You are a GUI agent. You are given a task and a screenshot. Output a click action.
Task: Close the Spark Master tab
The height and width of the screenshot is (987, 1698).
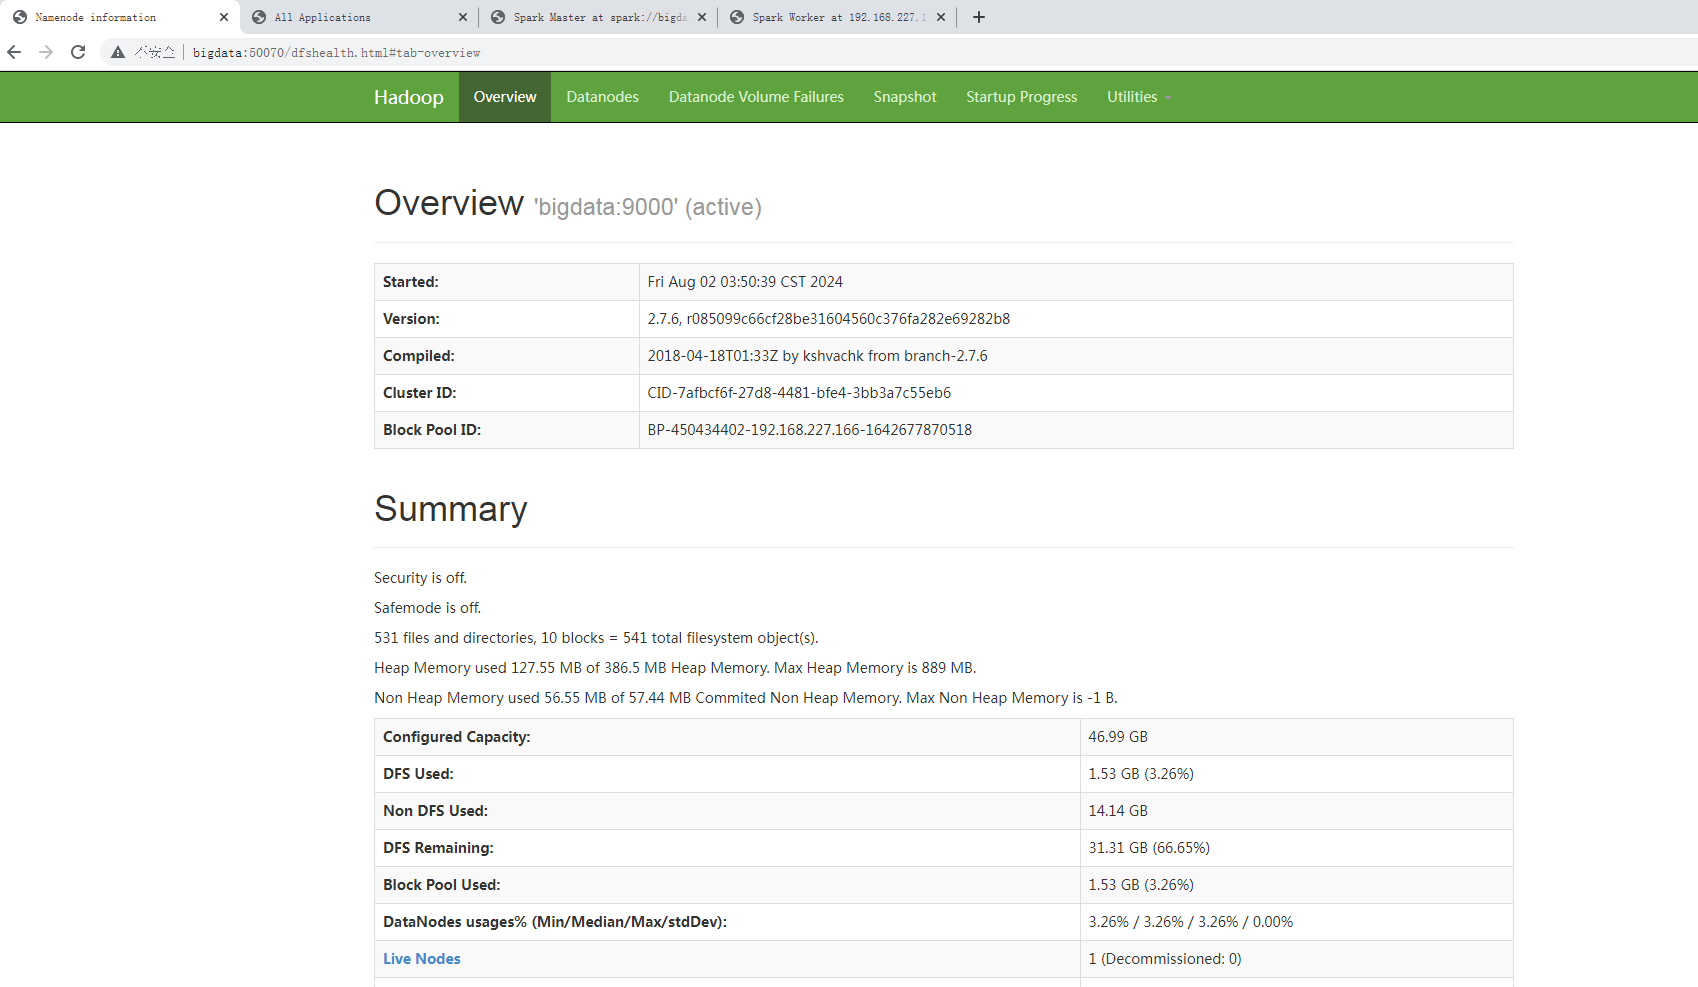coord(702,17)
